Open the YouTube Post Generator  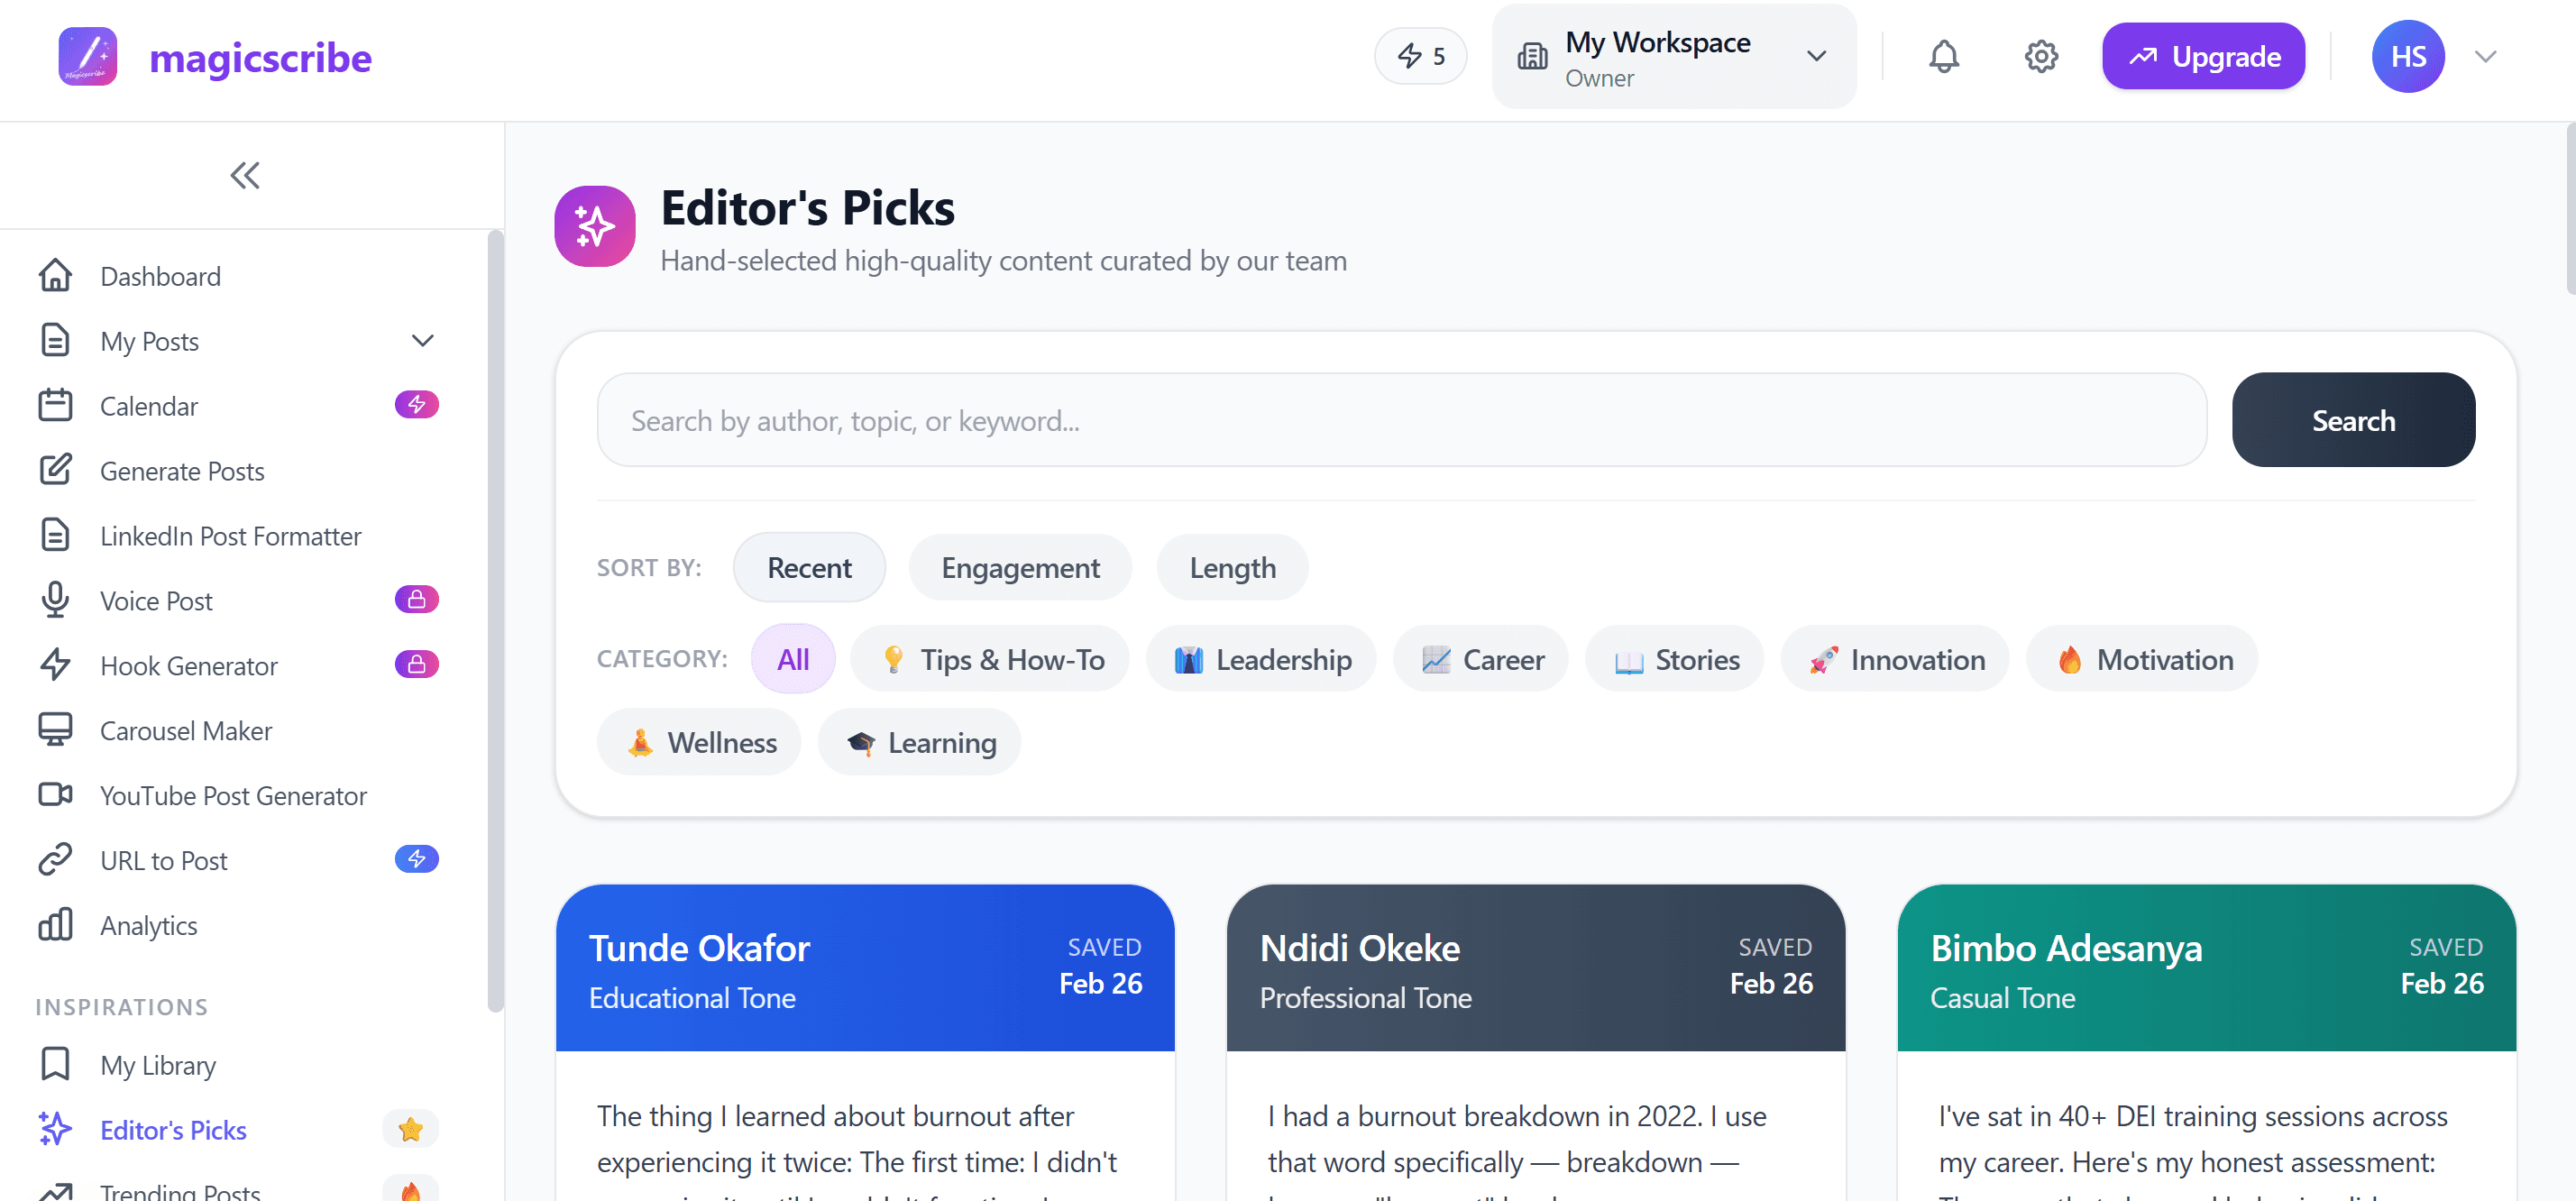233,795
